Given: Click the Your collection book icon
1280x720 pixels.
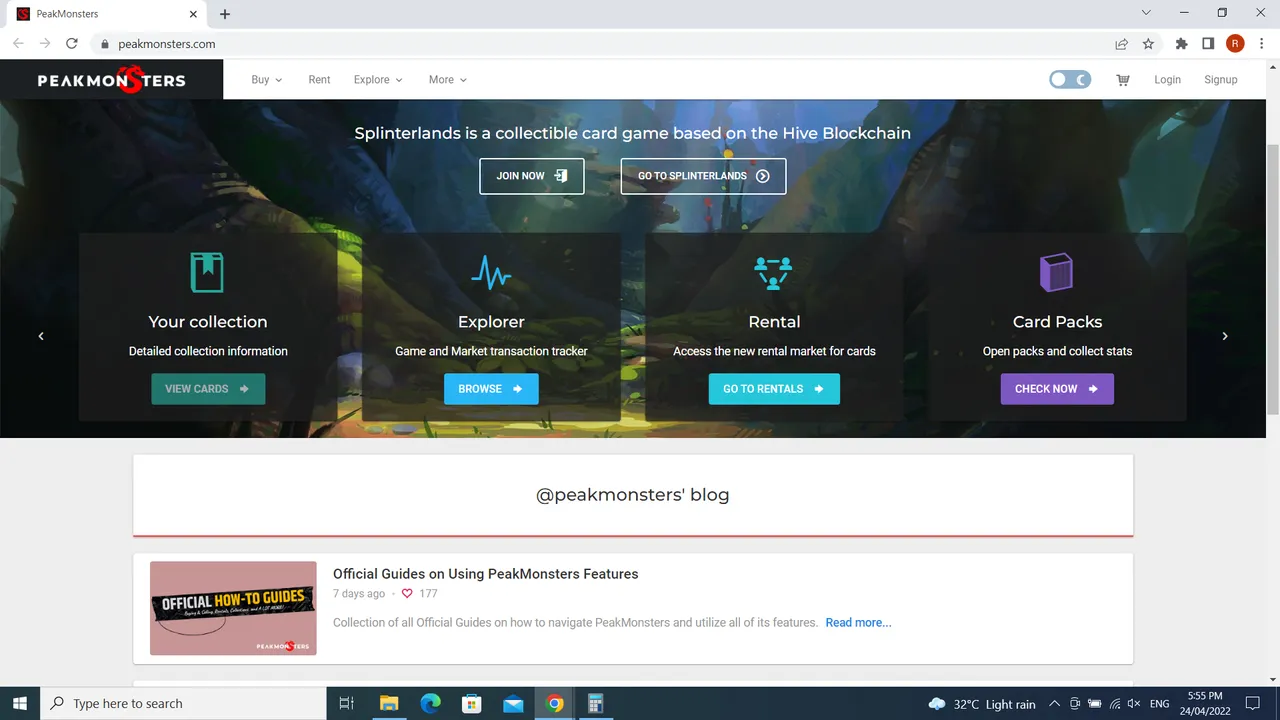Looking at the screenshot, I should point(207,272).
